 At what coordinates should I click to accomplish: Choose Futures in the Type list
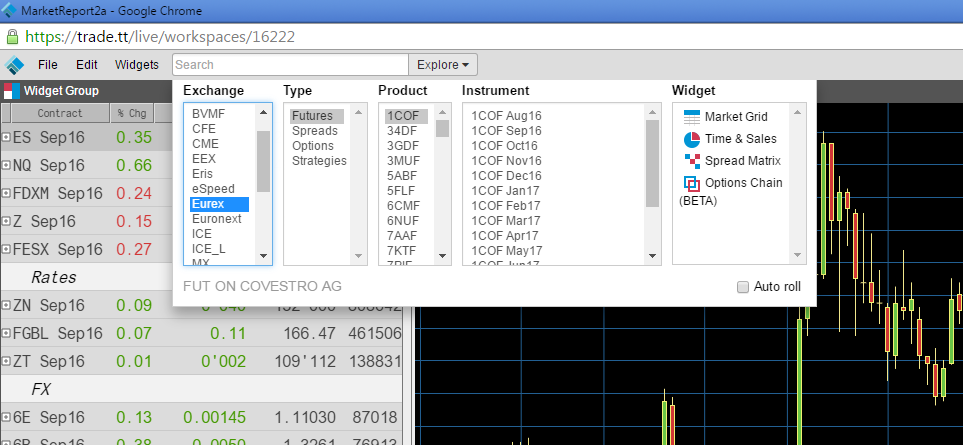[316, 116]
